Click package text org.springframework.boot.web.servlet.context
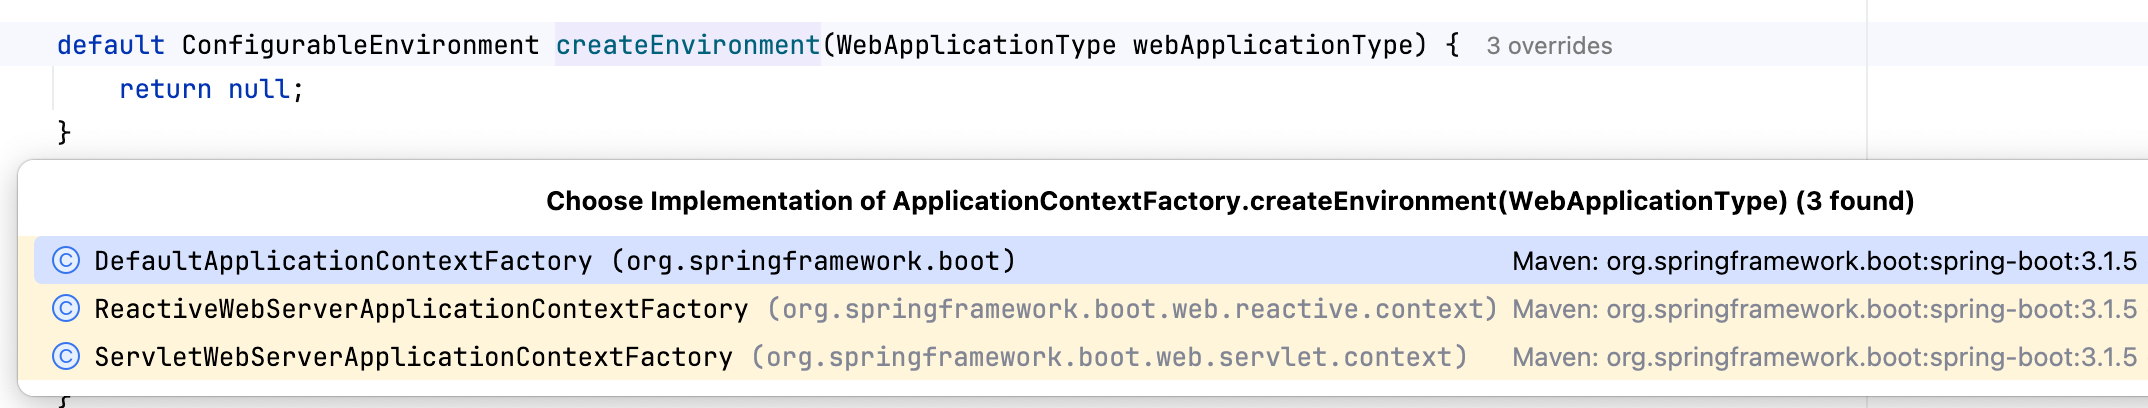 pos(1109,357)
